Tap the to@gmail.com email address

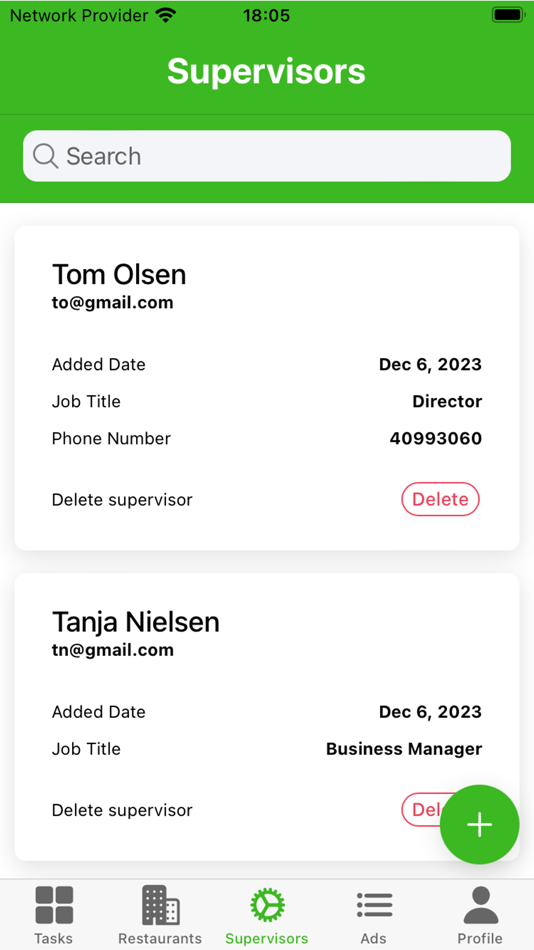coord(113,303)
